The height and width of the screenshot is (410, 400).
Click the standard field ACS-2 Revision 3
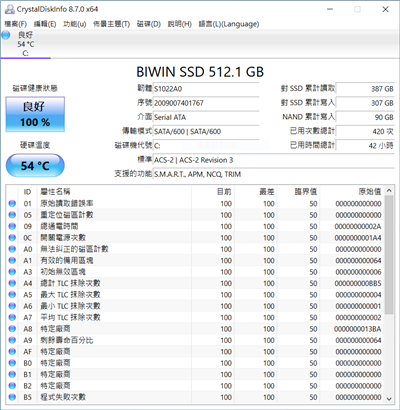273,160
